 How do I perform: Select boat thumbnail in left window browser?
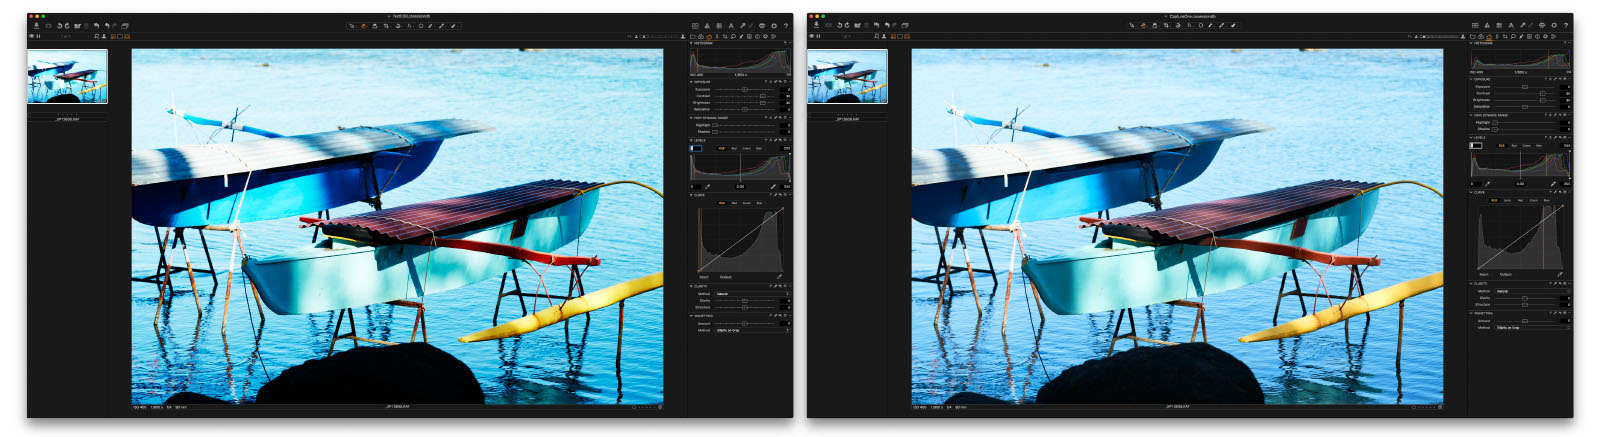67,76
